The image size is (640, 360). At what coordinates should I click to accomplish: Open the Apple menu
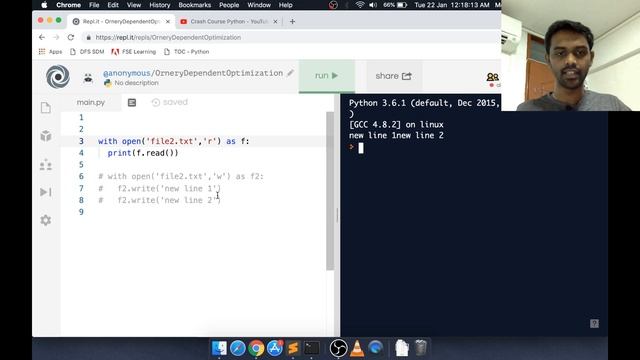pyautogui.click(x=44, y=5)
